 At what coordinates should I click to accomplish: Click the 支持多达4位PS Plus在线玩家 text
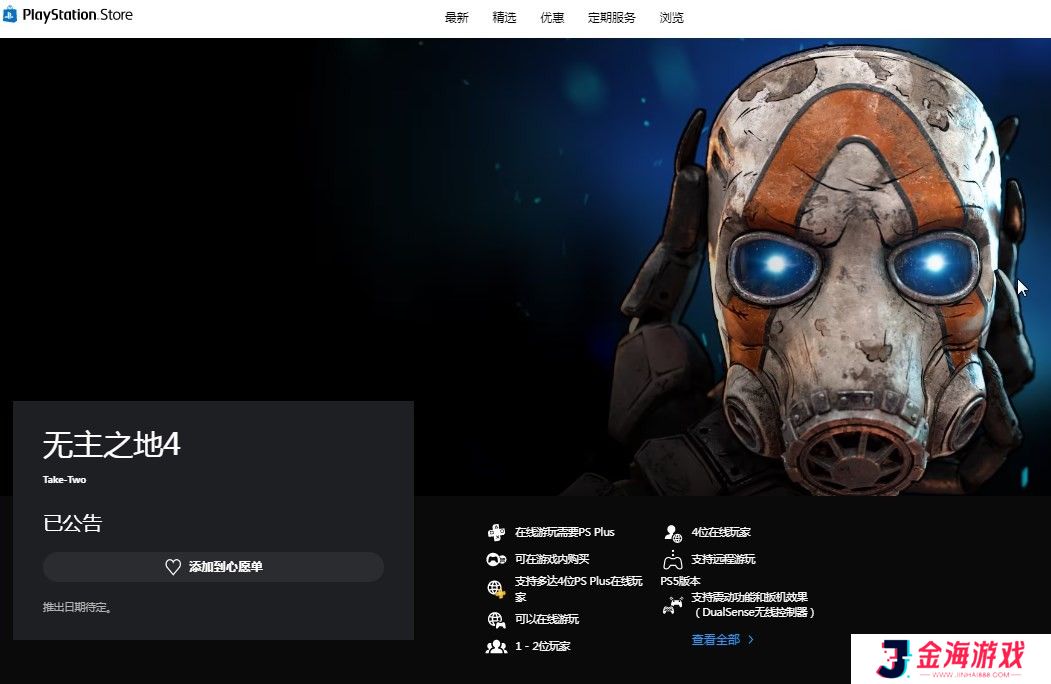pyautogui.click(x=578, y=589)
